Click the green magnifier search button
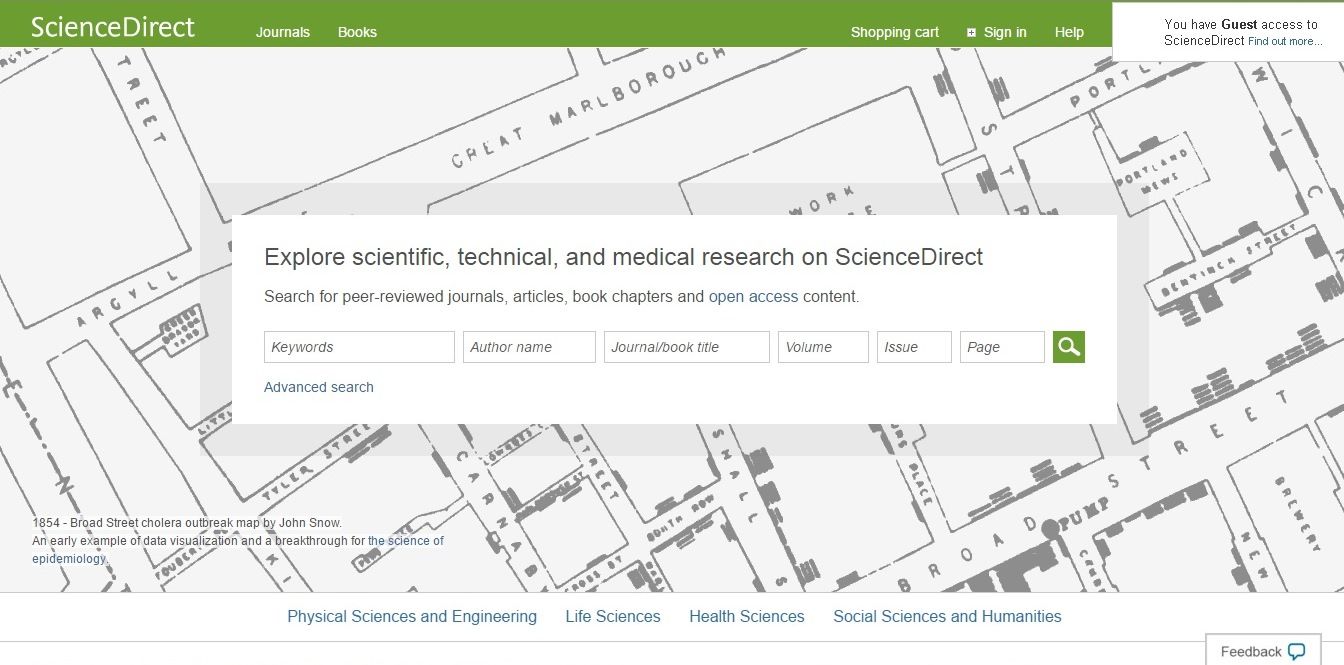This screenshot has width=1344, height=665. [1069, 347]
